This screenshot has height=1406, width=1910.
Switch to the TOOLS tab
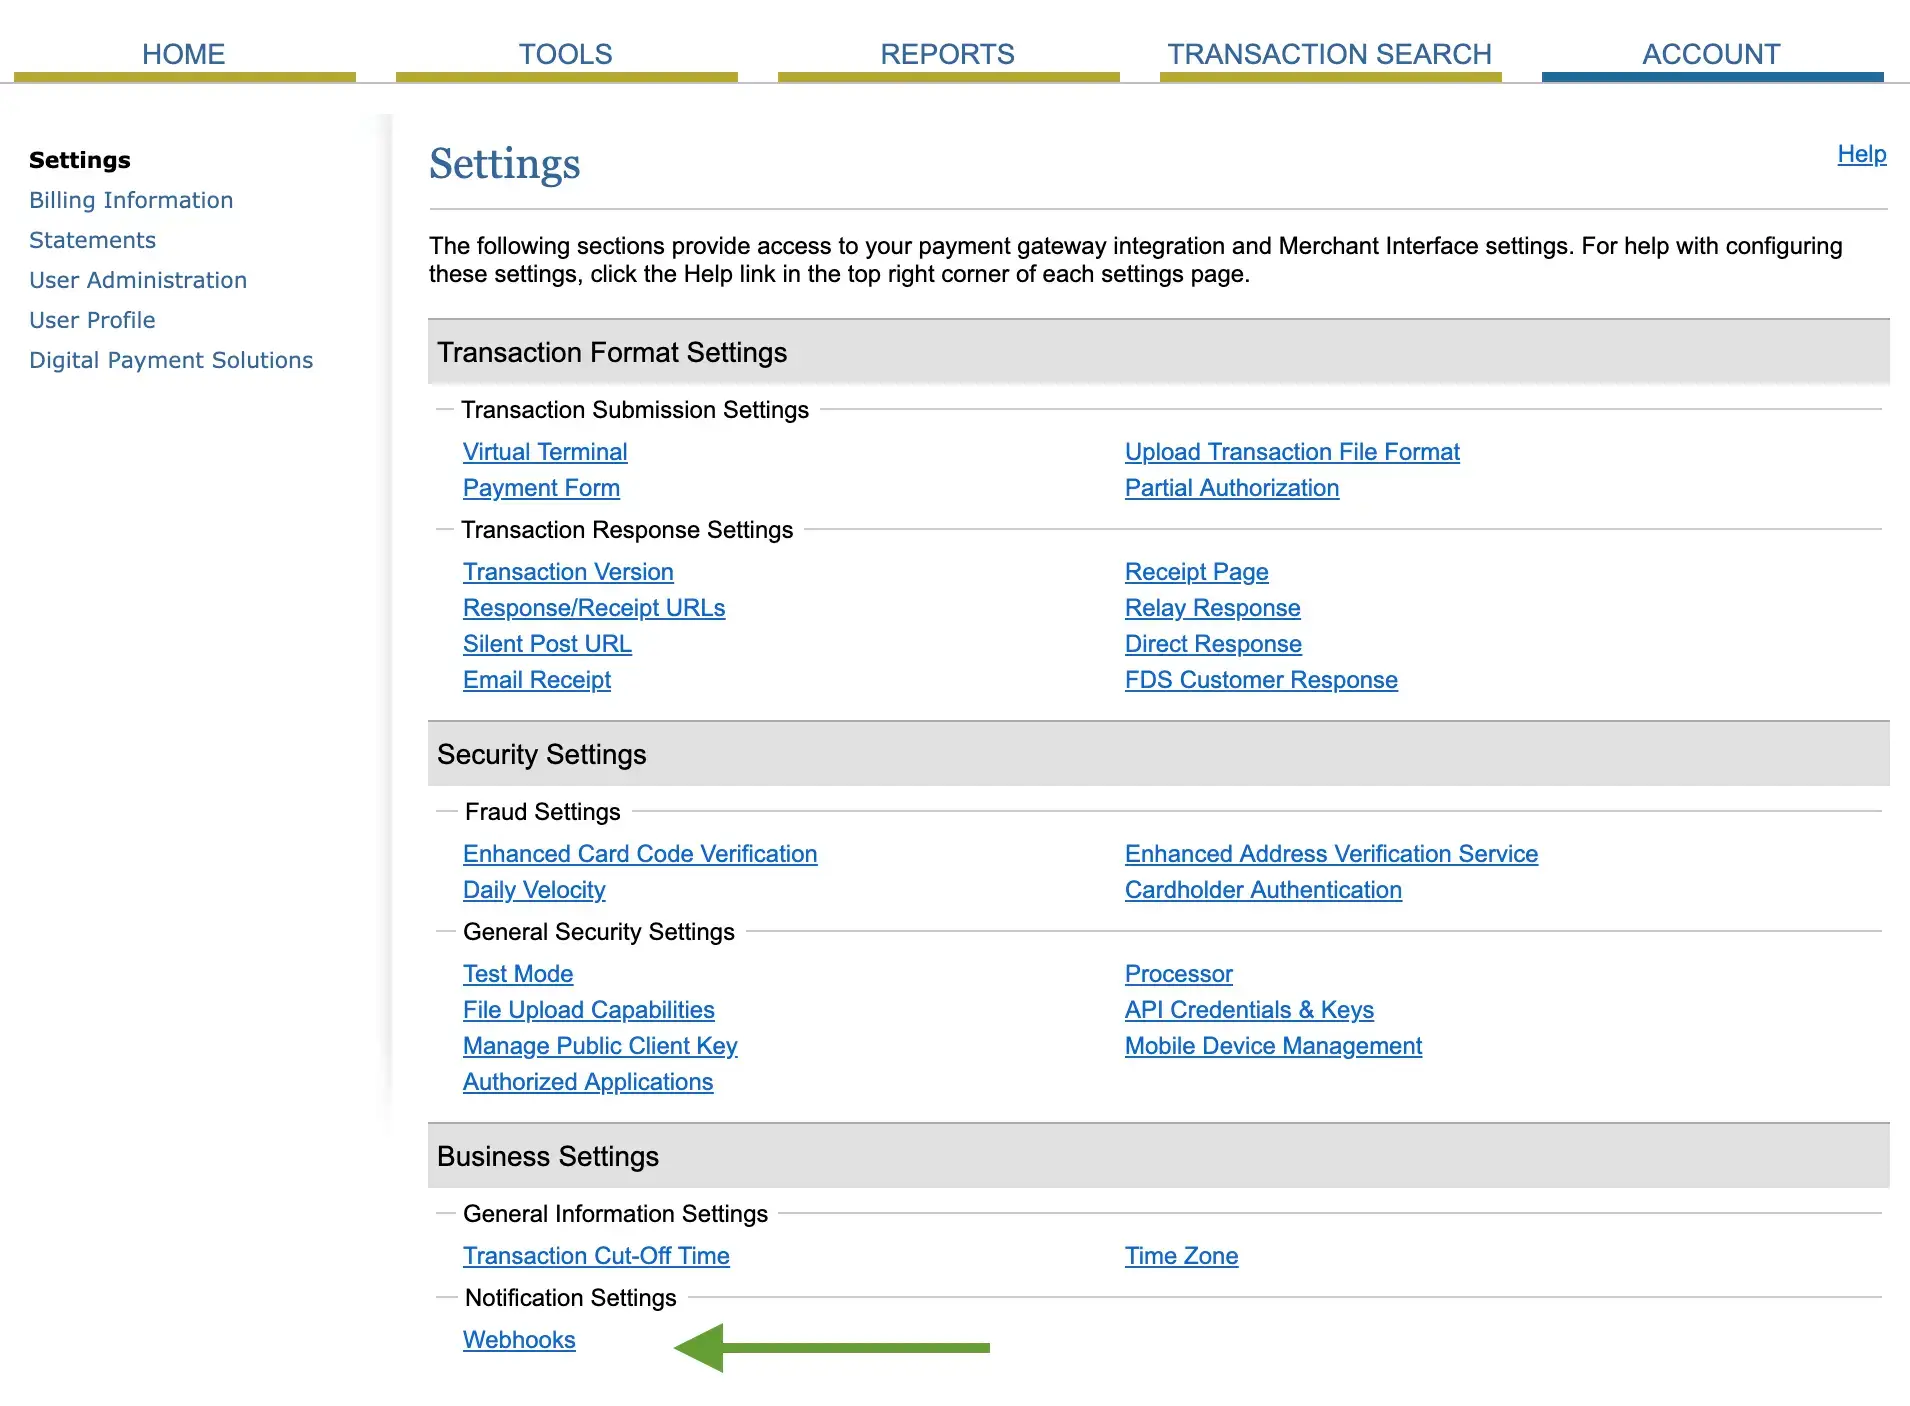[x=566, y=54]
